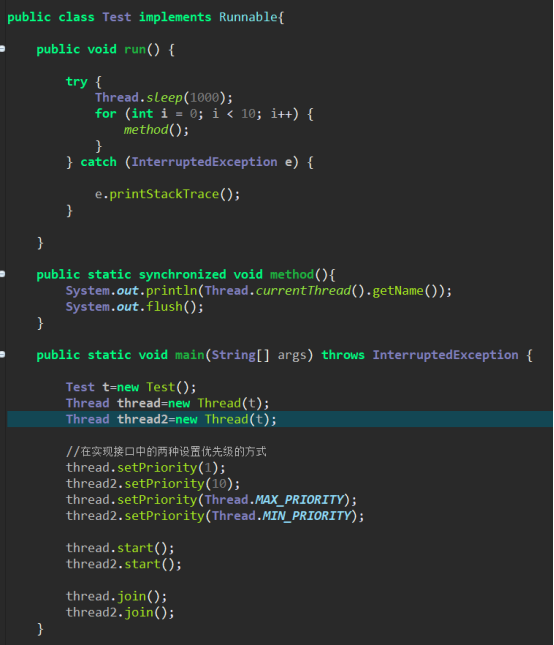Click the 'synchronized' keyword in method declaration

[182, 274]
